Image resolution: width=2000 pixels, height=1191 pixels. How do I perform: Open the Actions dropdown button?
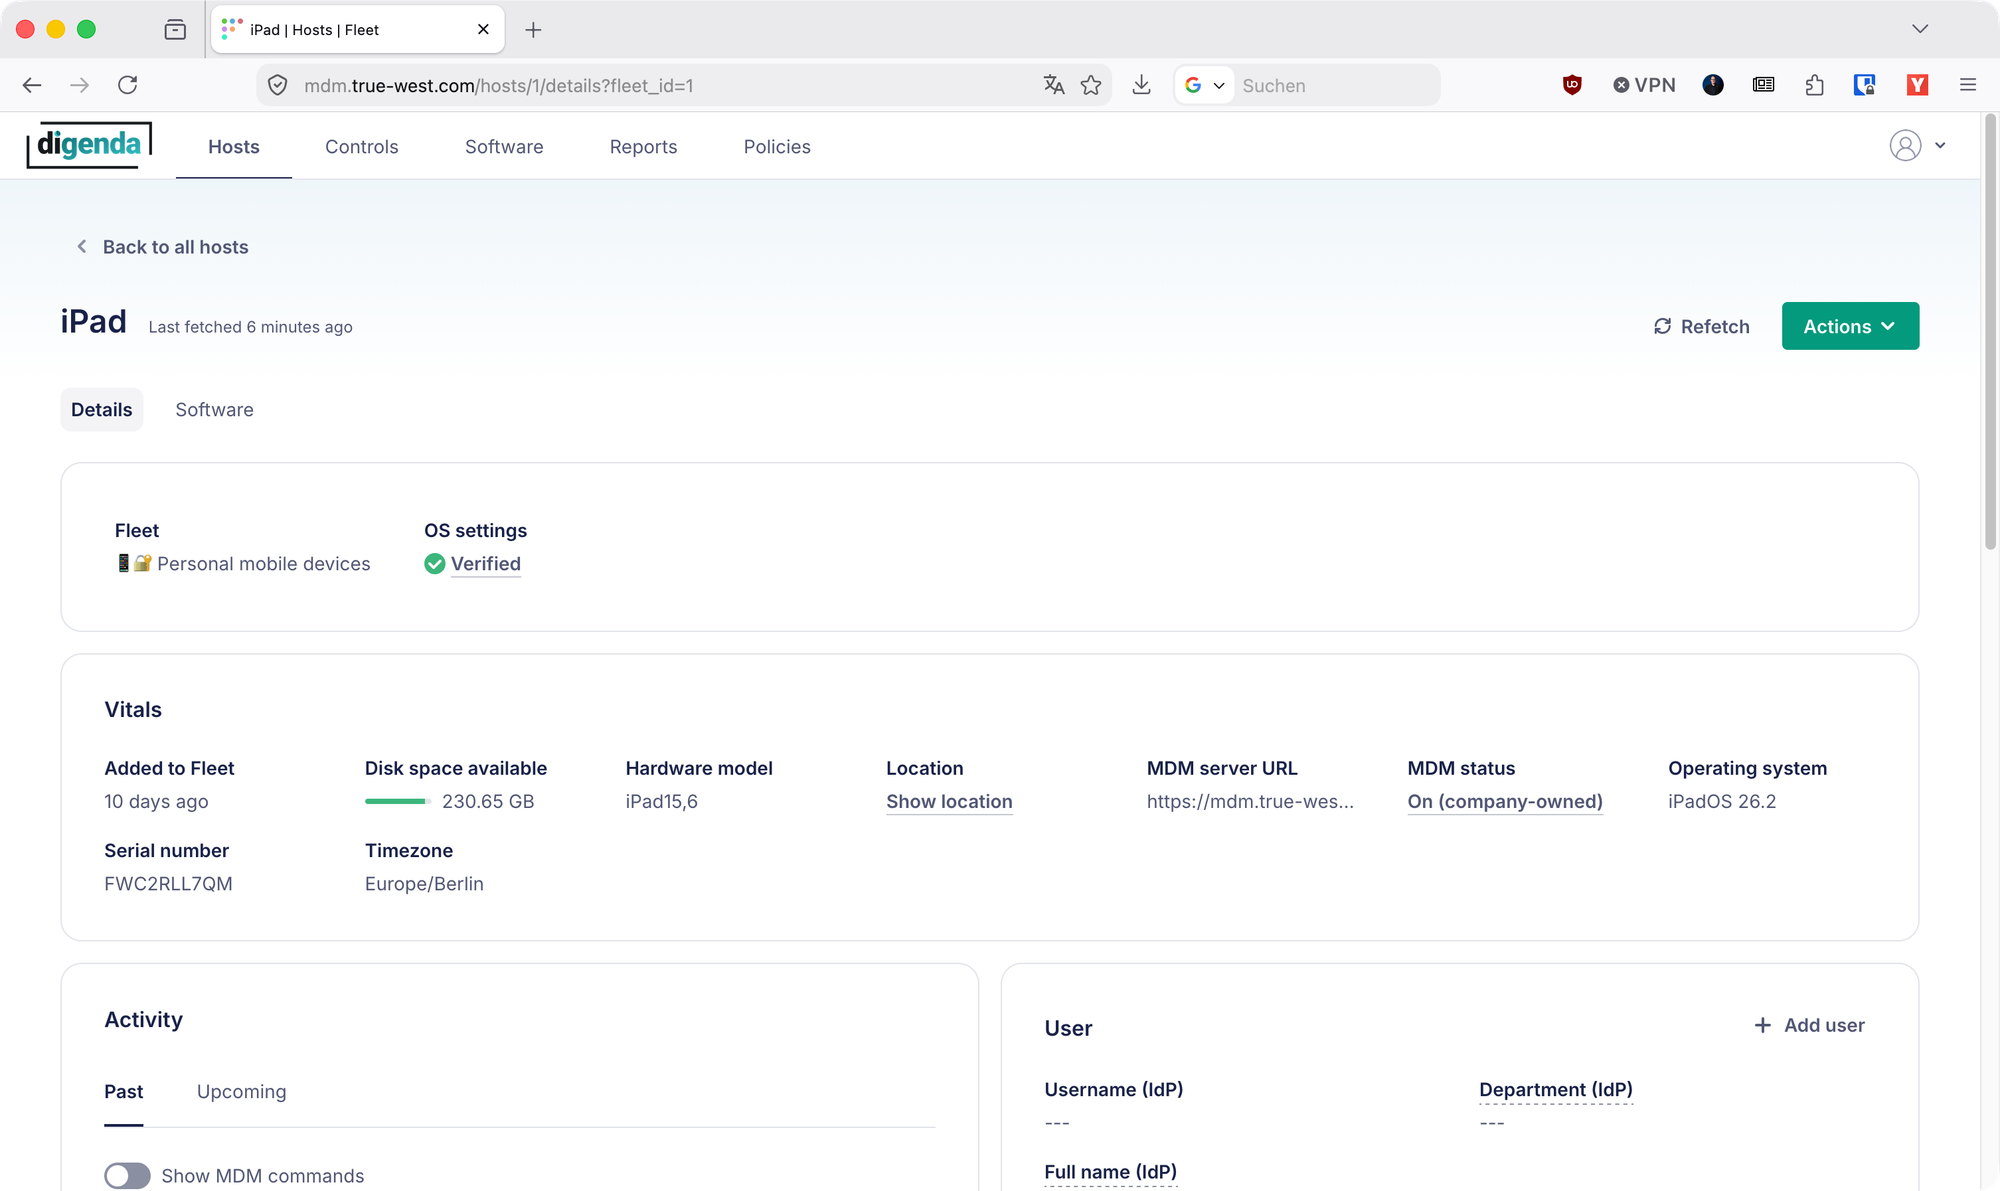1850,326
